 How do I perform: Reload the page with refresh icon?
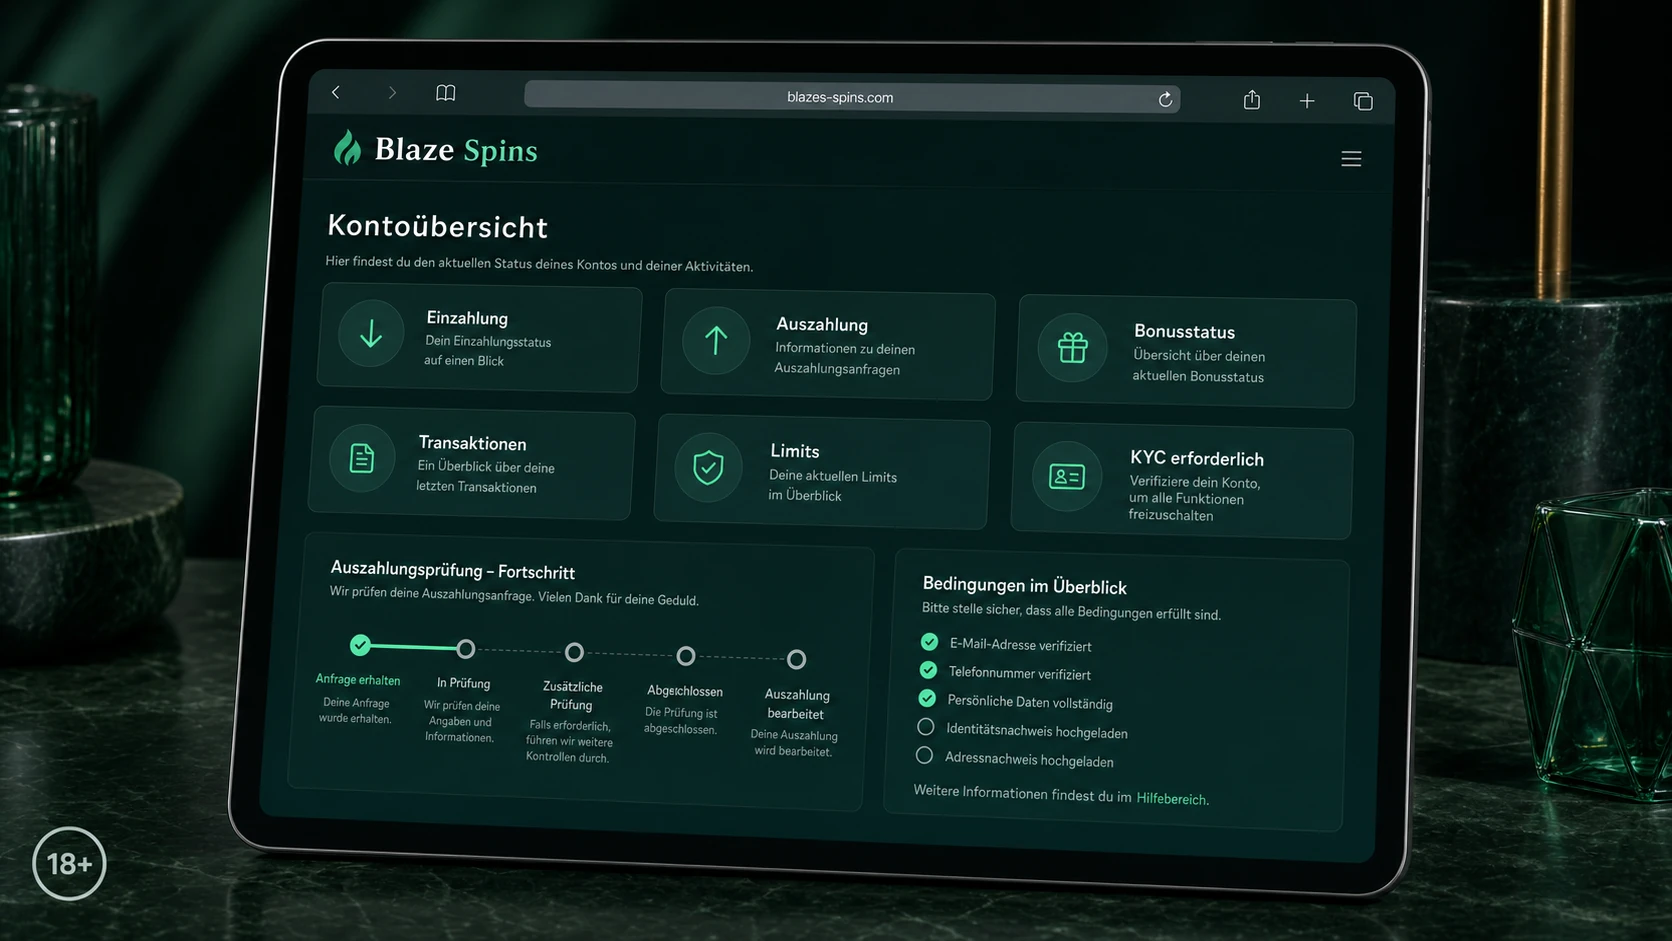(1165, 99)
